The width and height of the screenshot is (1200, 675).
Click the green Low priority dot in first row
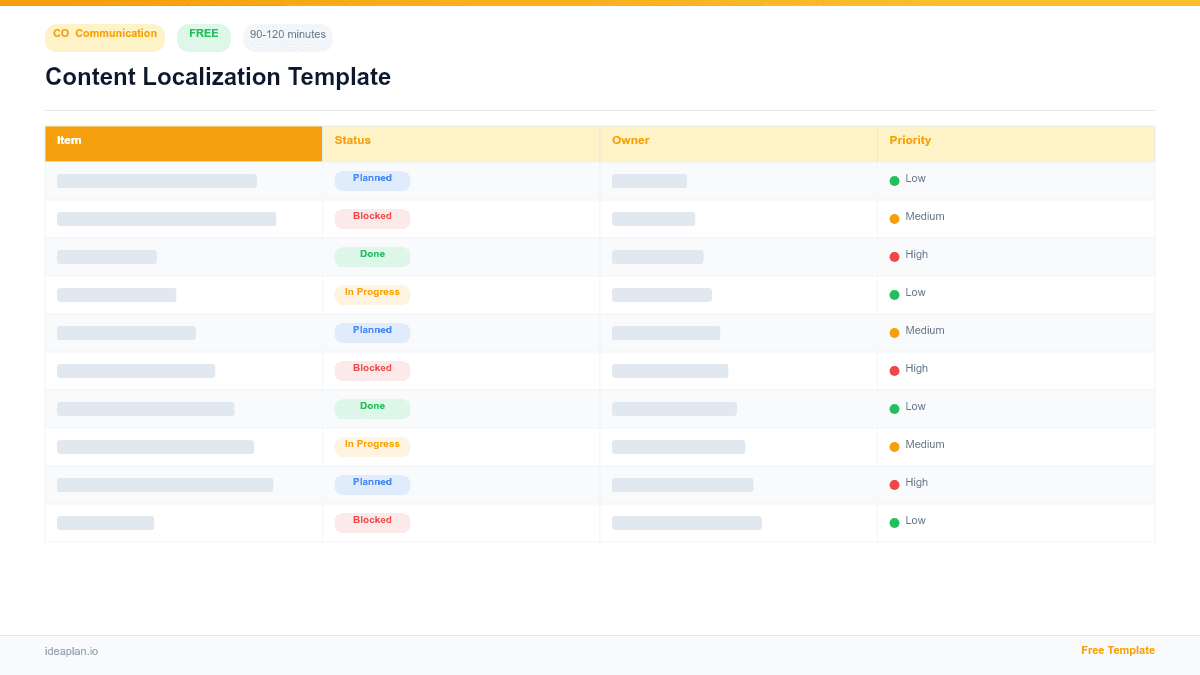(894, 179)
